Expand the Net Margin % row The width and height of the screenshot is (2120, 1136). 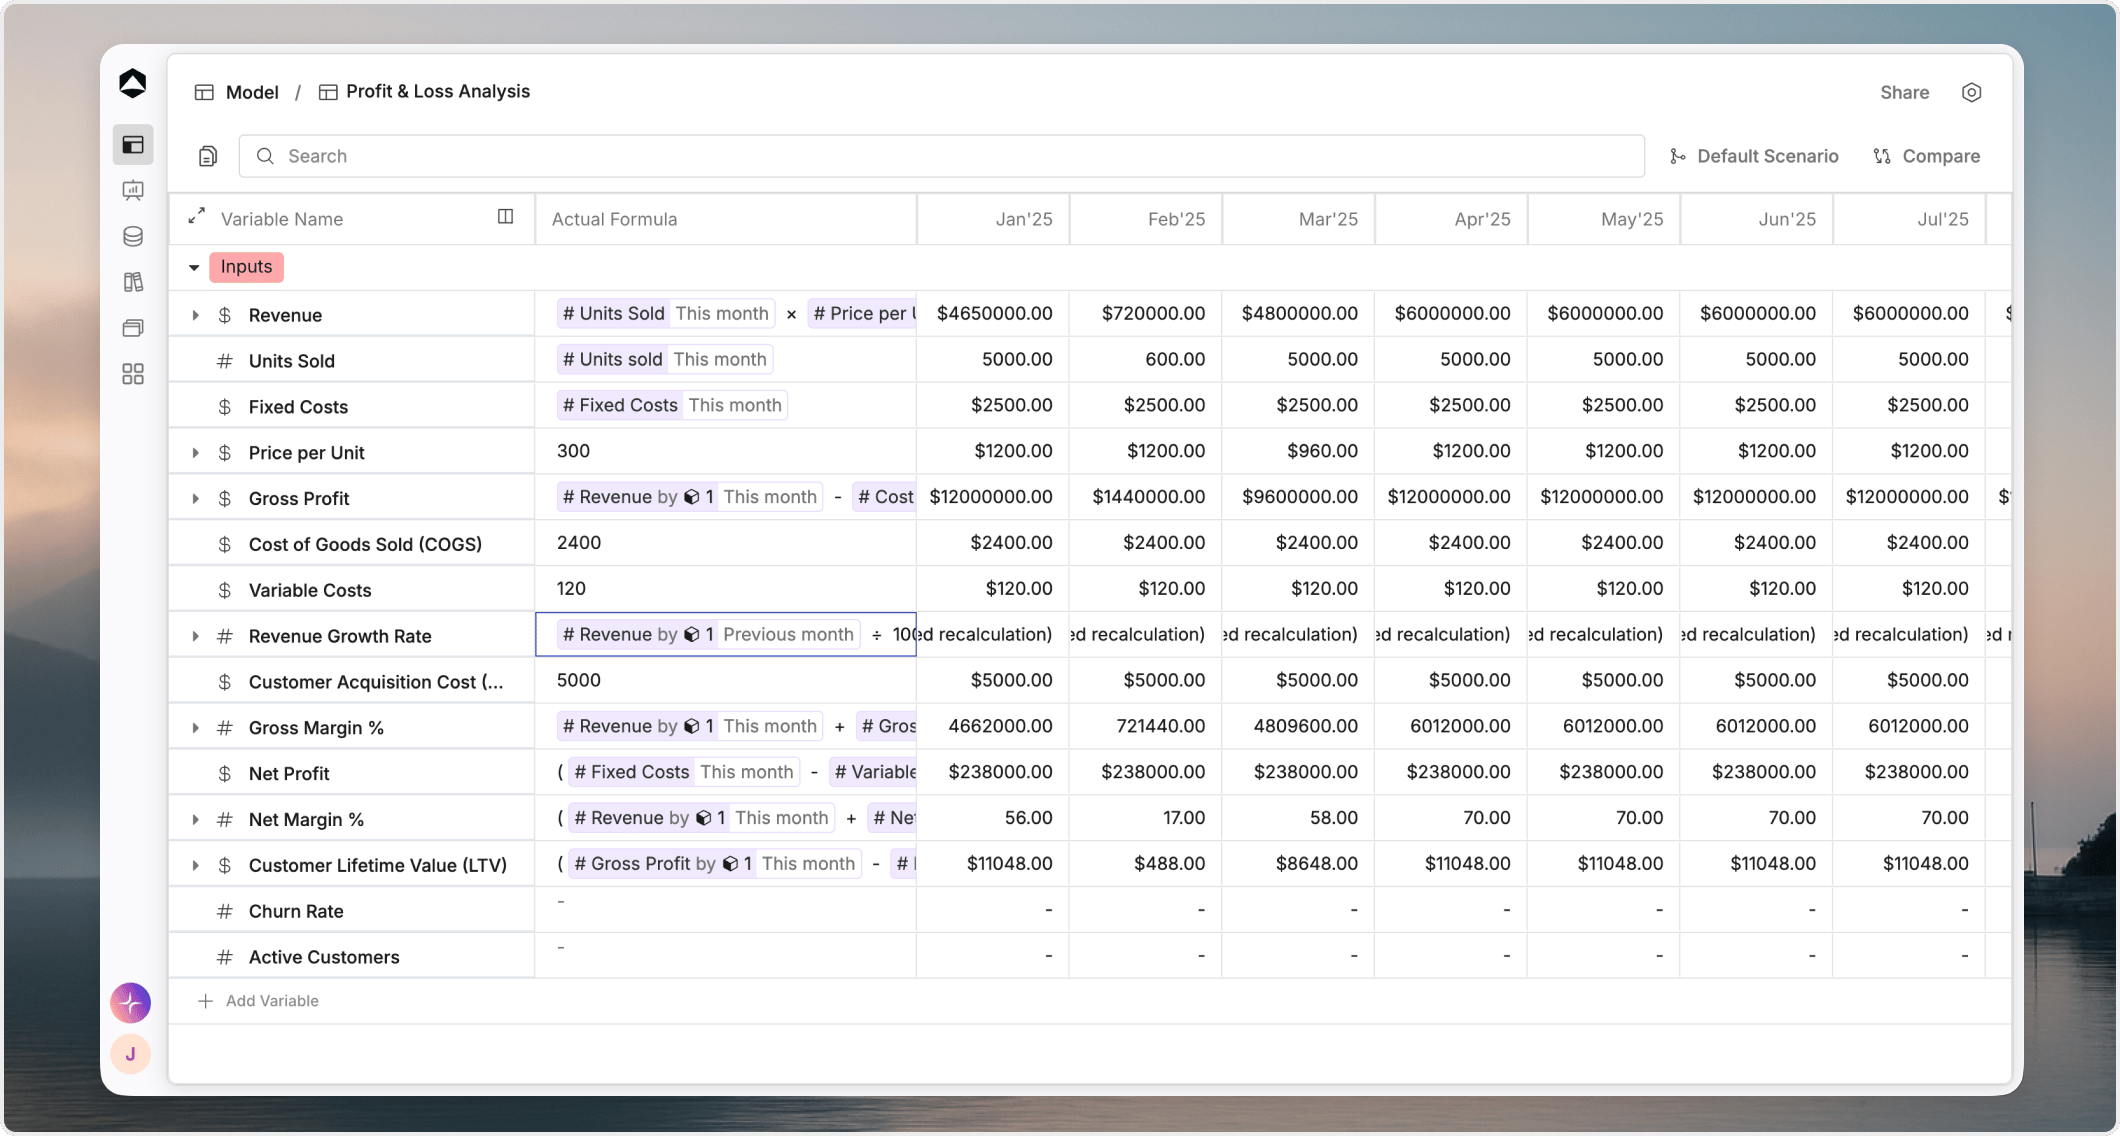pyautogui.click(x=196, y=819)
